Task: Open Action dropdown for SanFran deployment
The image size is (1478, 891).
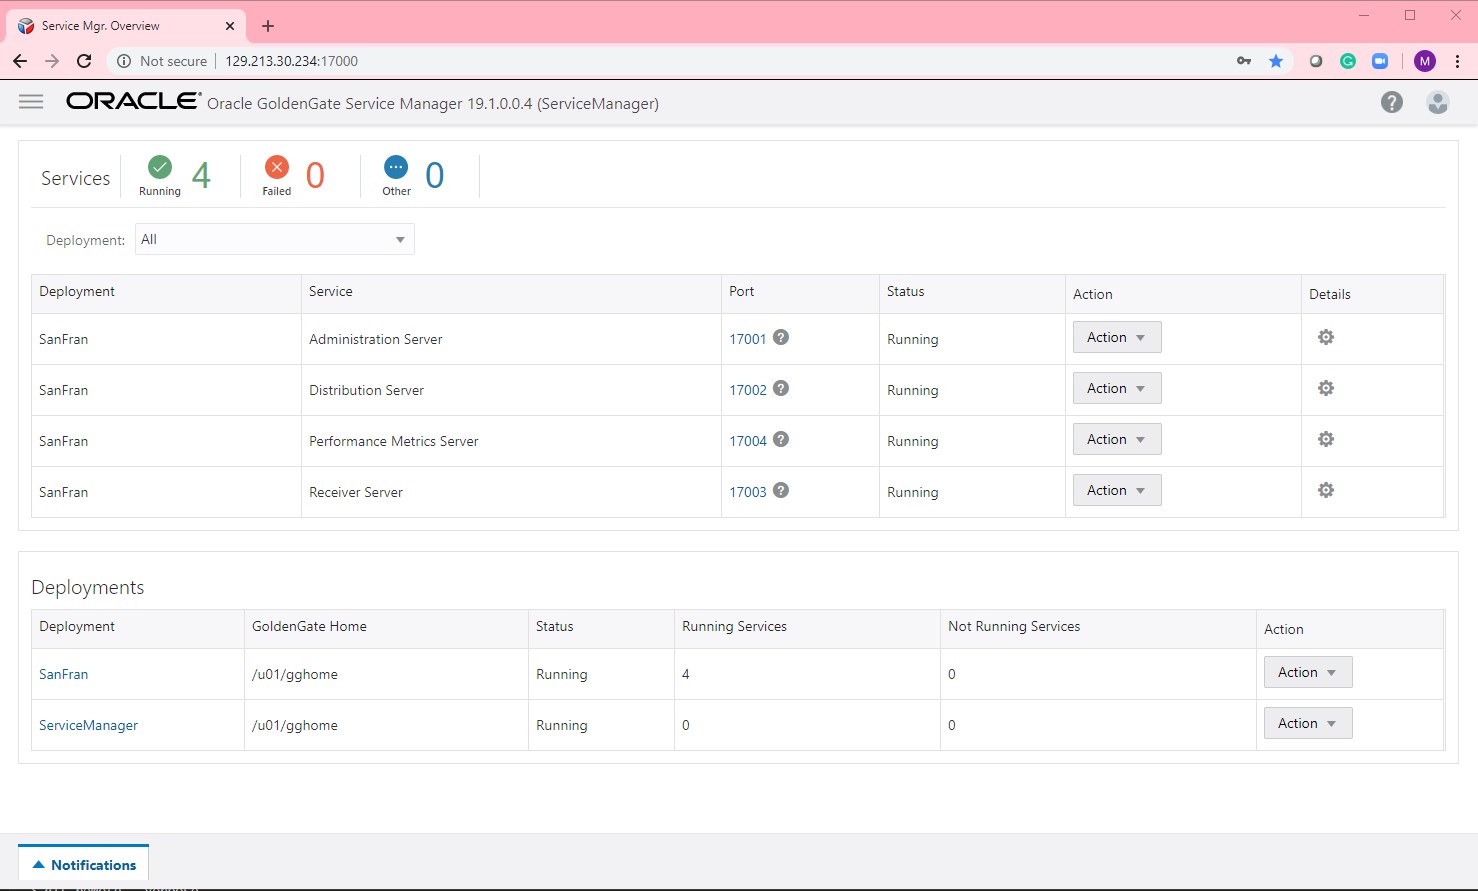Action: coord(1308,672)
